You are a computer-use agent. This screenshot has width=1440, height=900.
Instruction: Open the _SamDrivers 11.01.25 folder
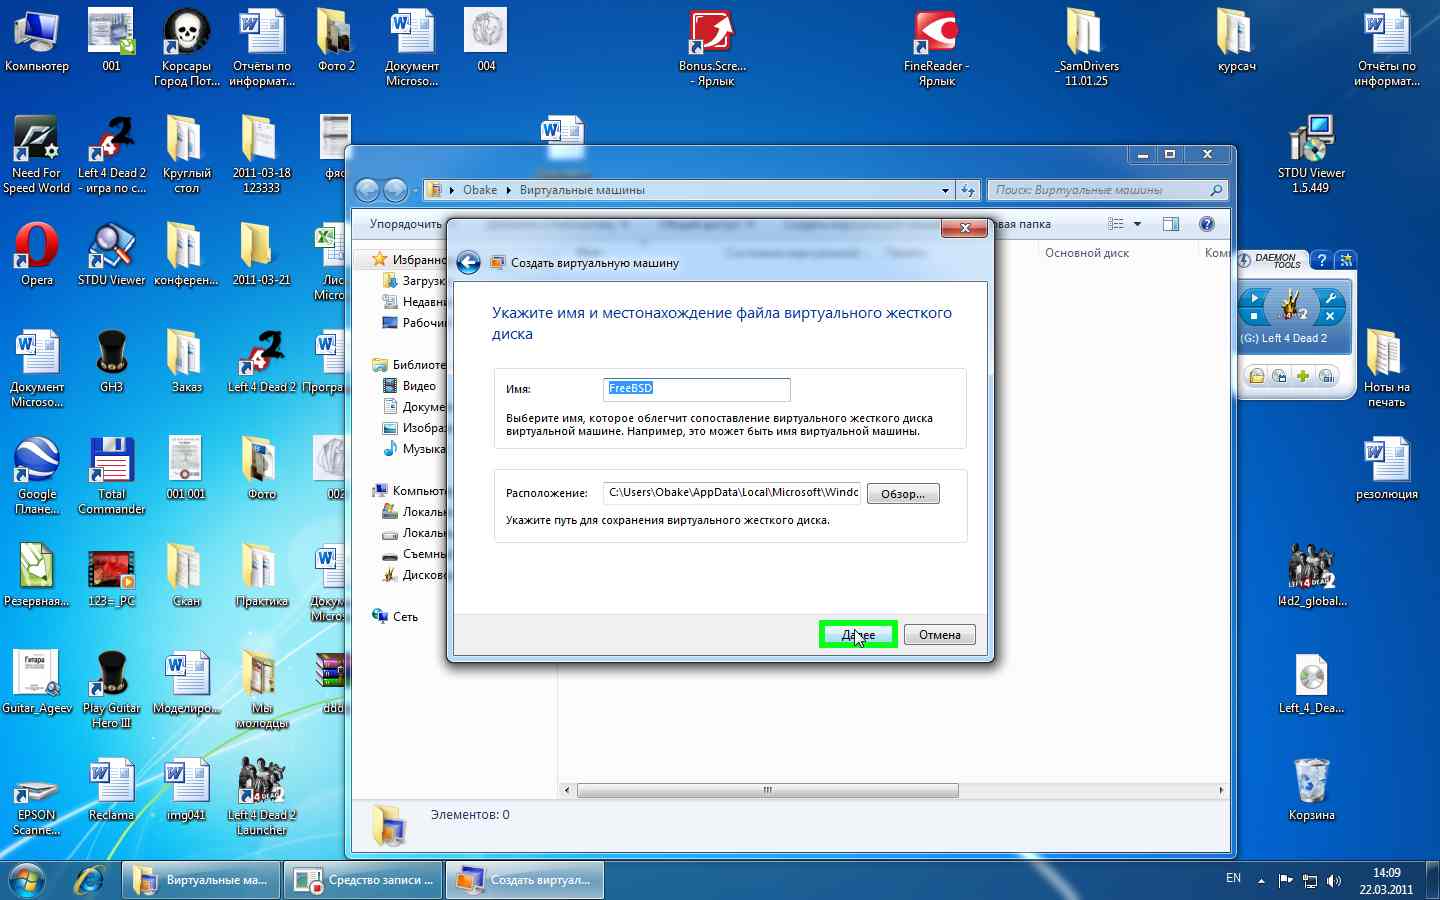[x=1086, y=47]
